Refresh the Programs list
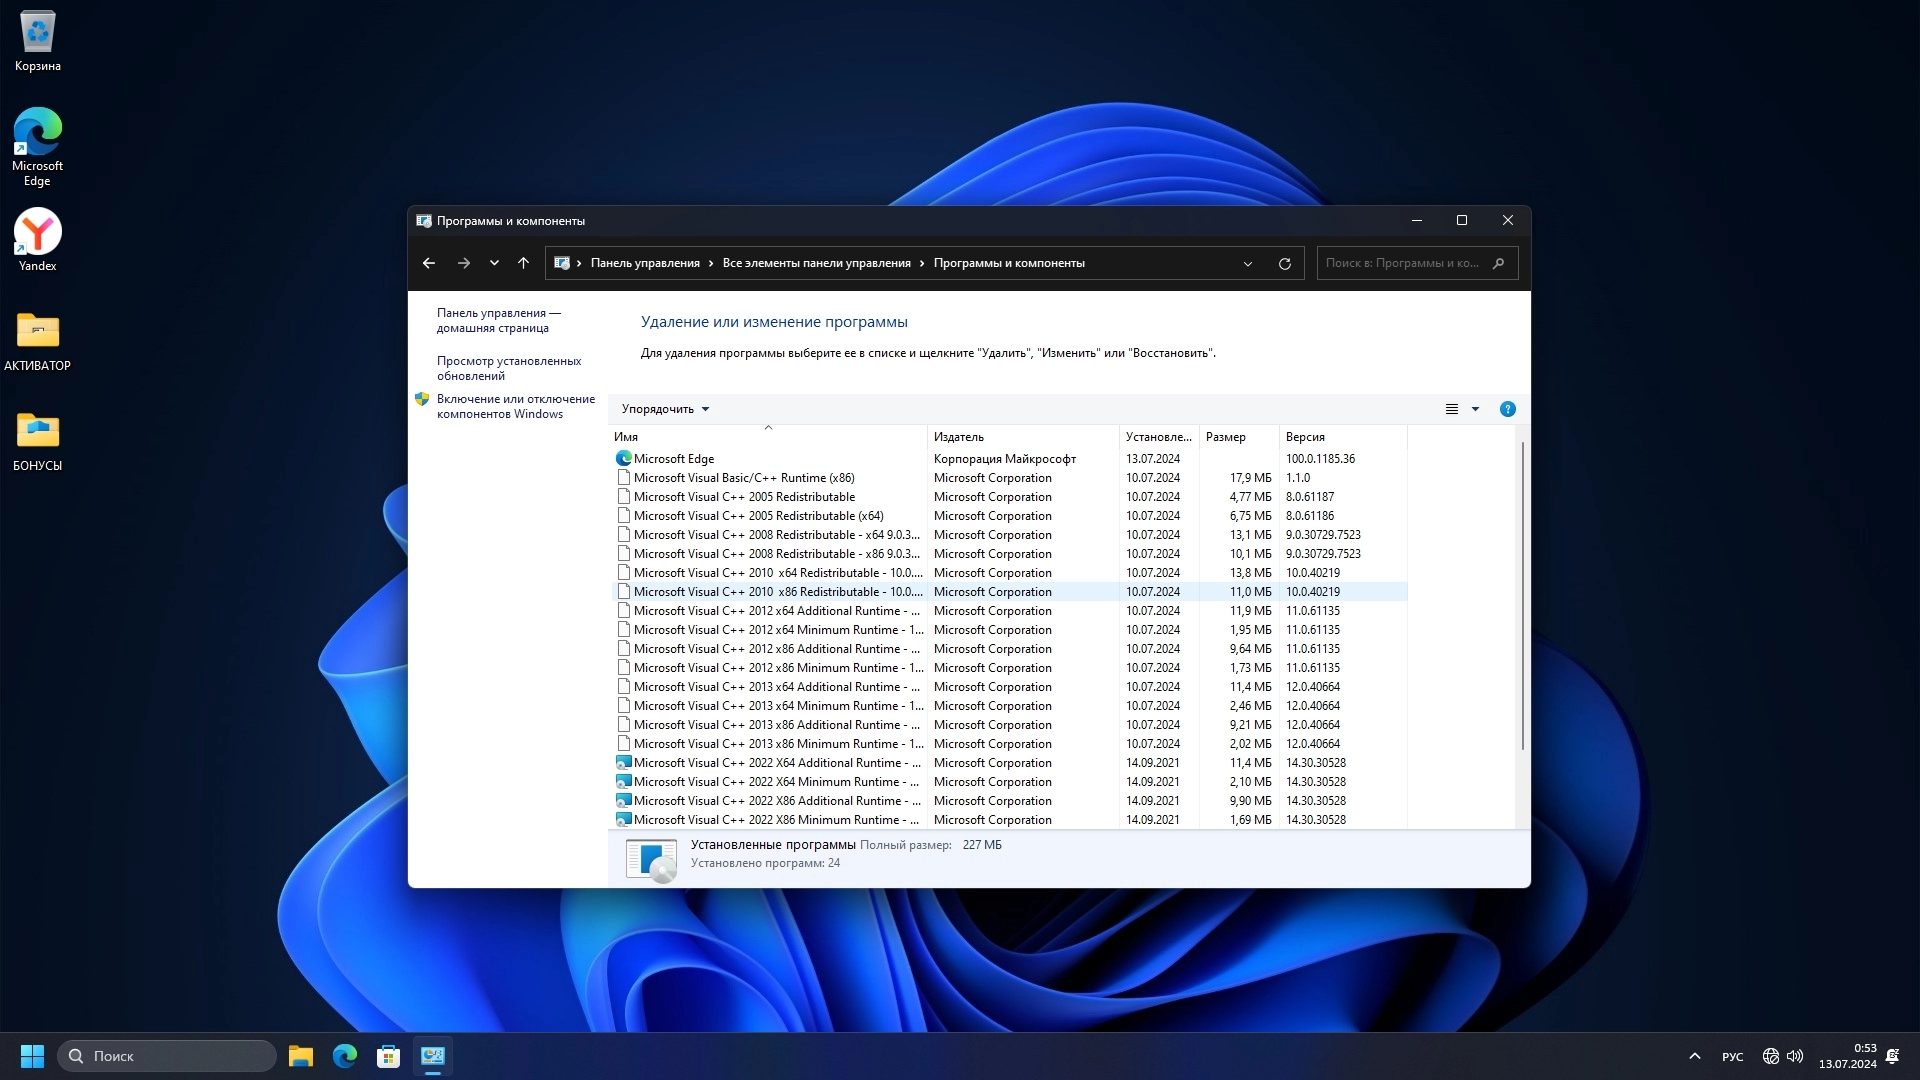 click(1285, 264)
